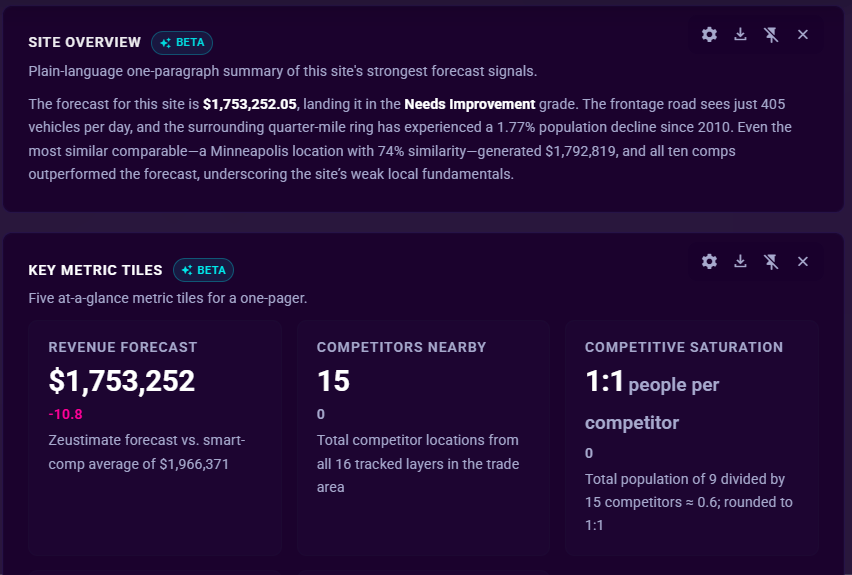Select the Competitors Nearby tile heading
The width and height of the screenshot is (852, 575).
[x=402, y=347]
